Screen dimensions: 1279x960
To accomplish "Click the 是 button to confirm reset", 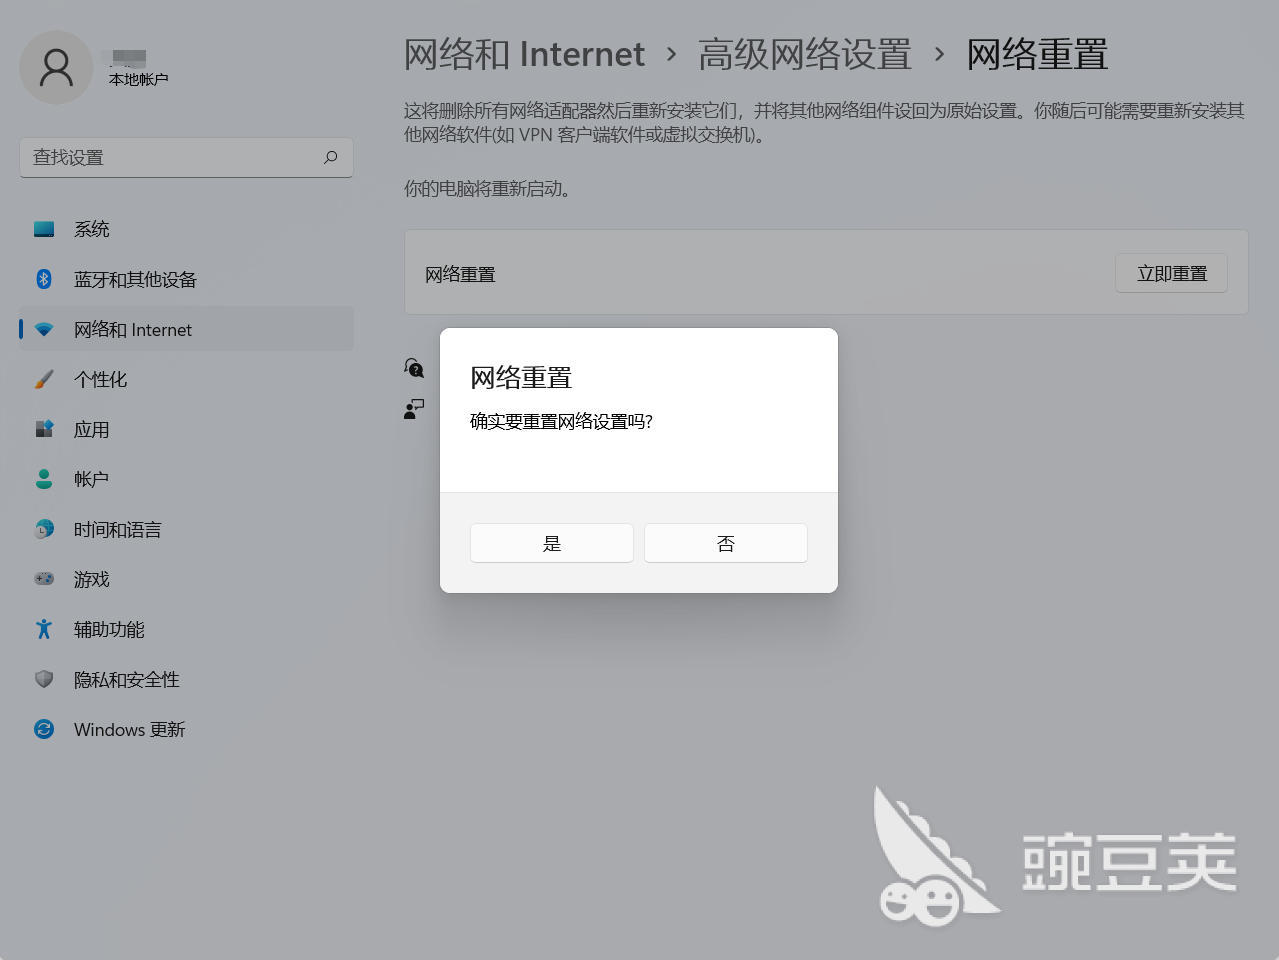I will 551,543.
